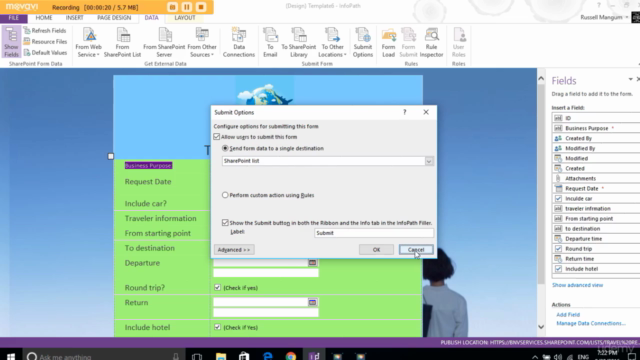
Task: Toggle the Round trip checkbox on the form
Action: click(217, 288)
